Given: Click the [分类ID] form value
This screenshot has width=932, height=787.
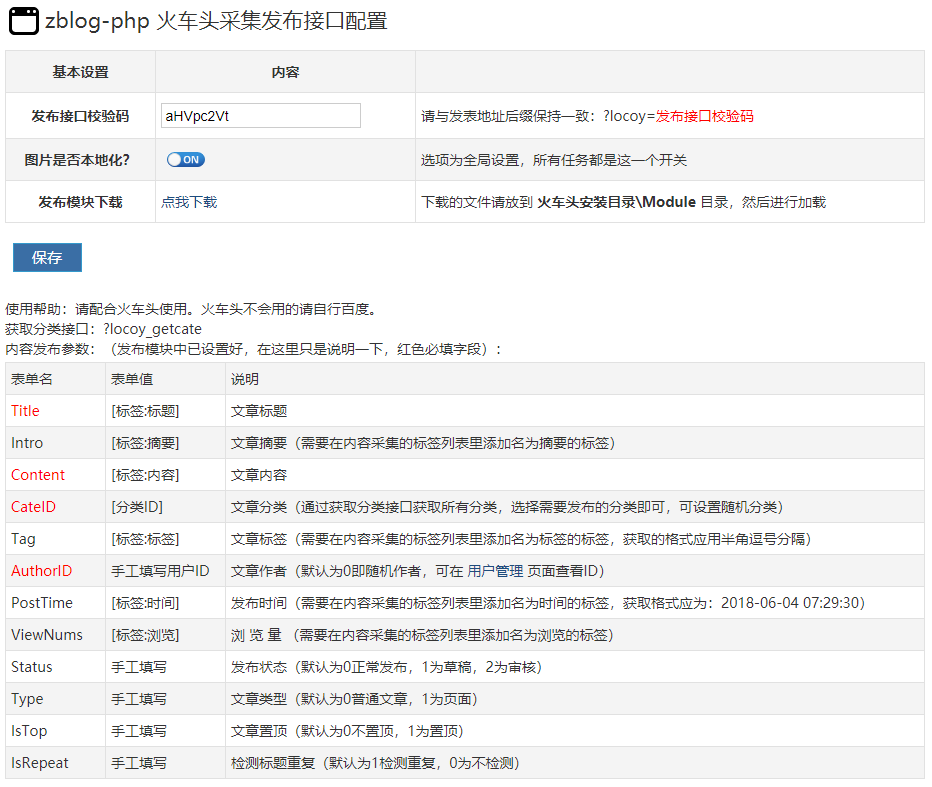Looking at the screenshot, I should [x=137, y=507].
